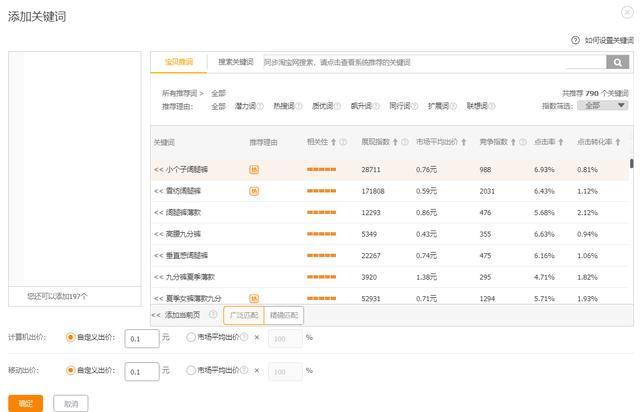The height and width of the screenshot is (412, 640).
Task: Click help icon next to 质优词
Action: pyautogui.click(x=338, y=106)
